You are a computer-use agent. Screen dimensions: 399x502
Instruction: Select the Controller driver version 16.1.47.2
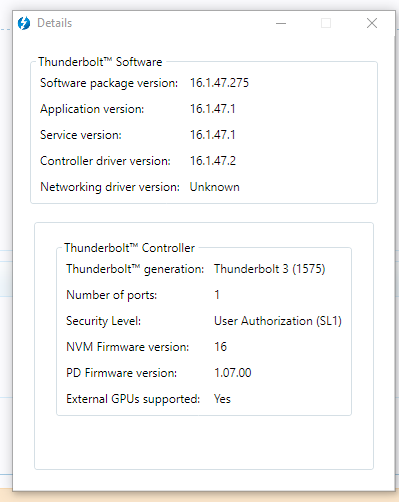click(213, 161)
